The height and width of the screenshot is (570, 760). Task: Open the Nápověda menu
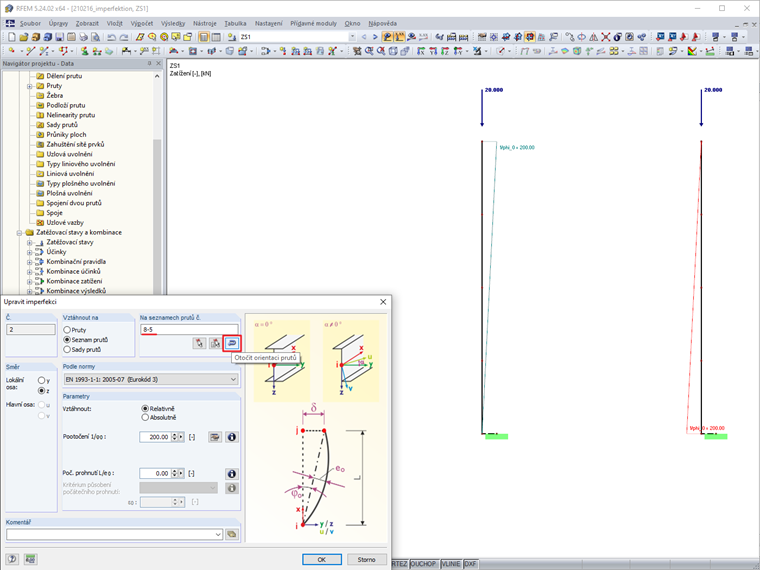(382, 23)
